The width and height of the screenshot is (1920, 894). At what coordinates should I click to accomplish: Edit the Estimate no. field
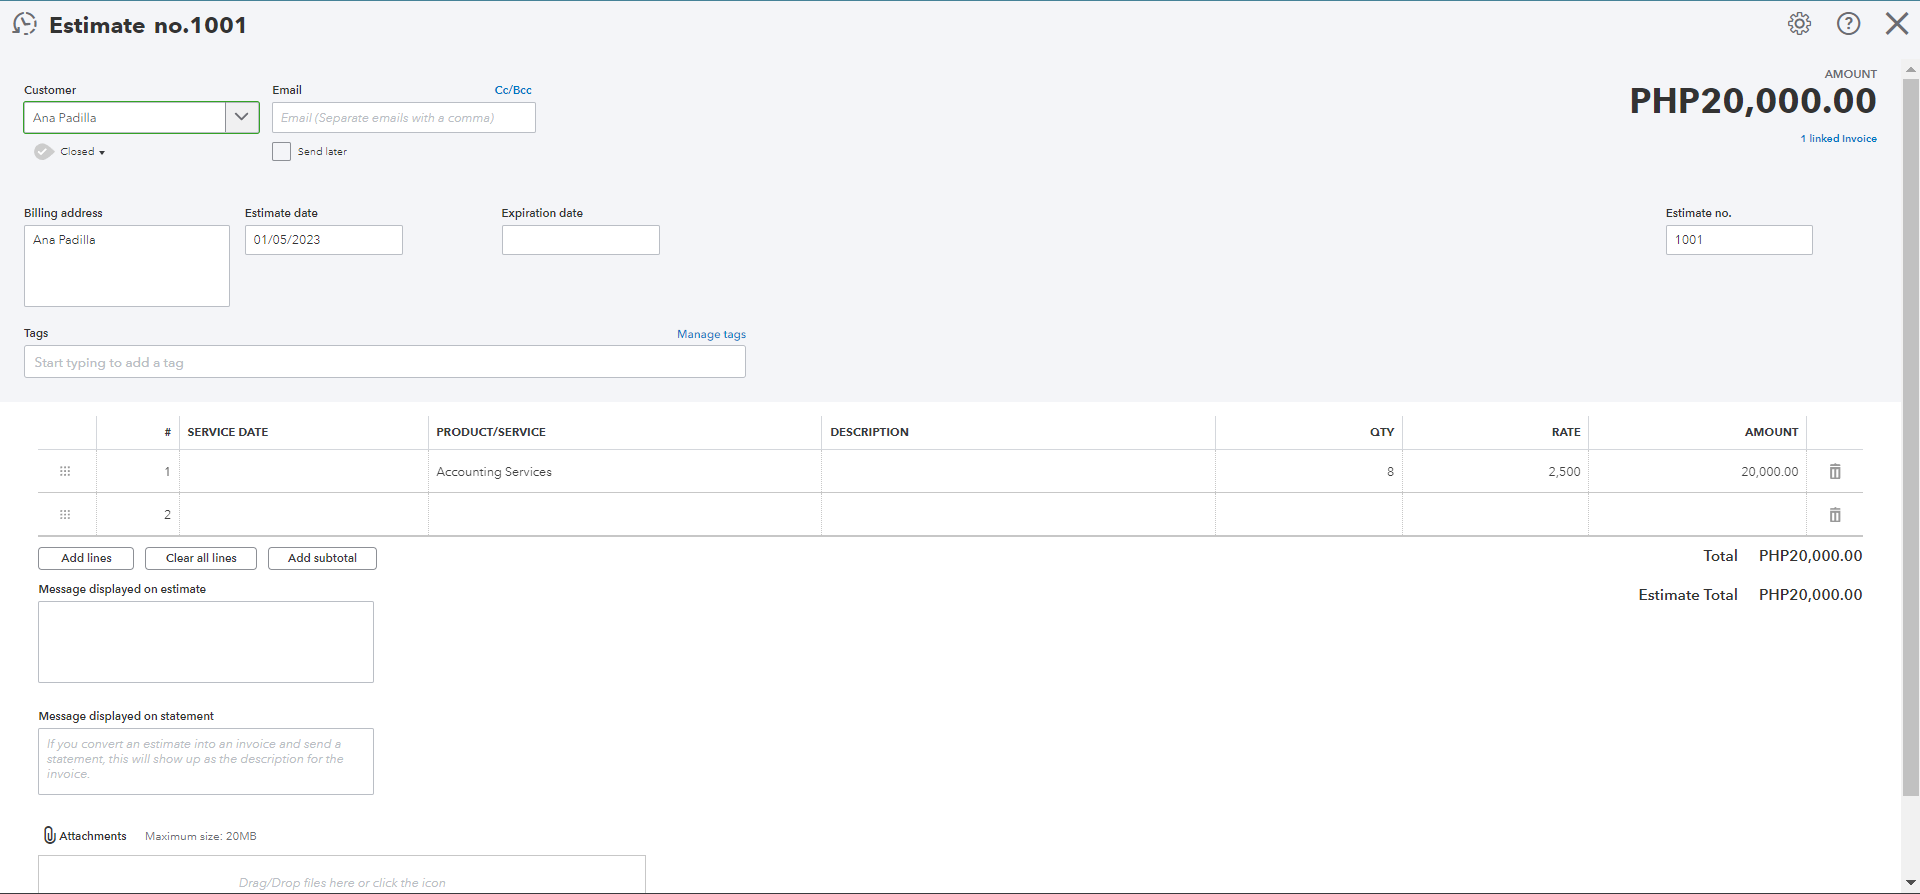(x=1739, y=240)
